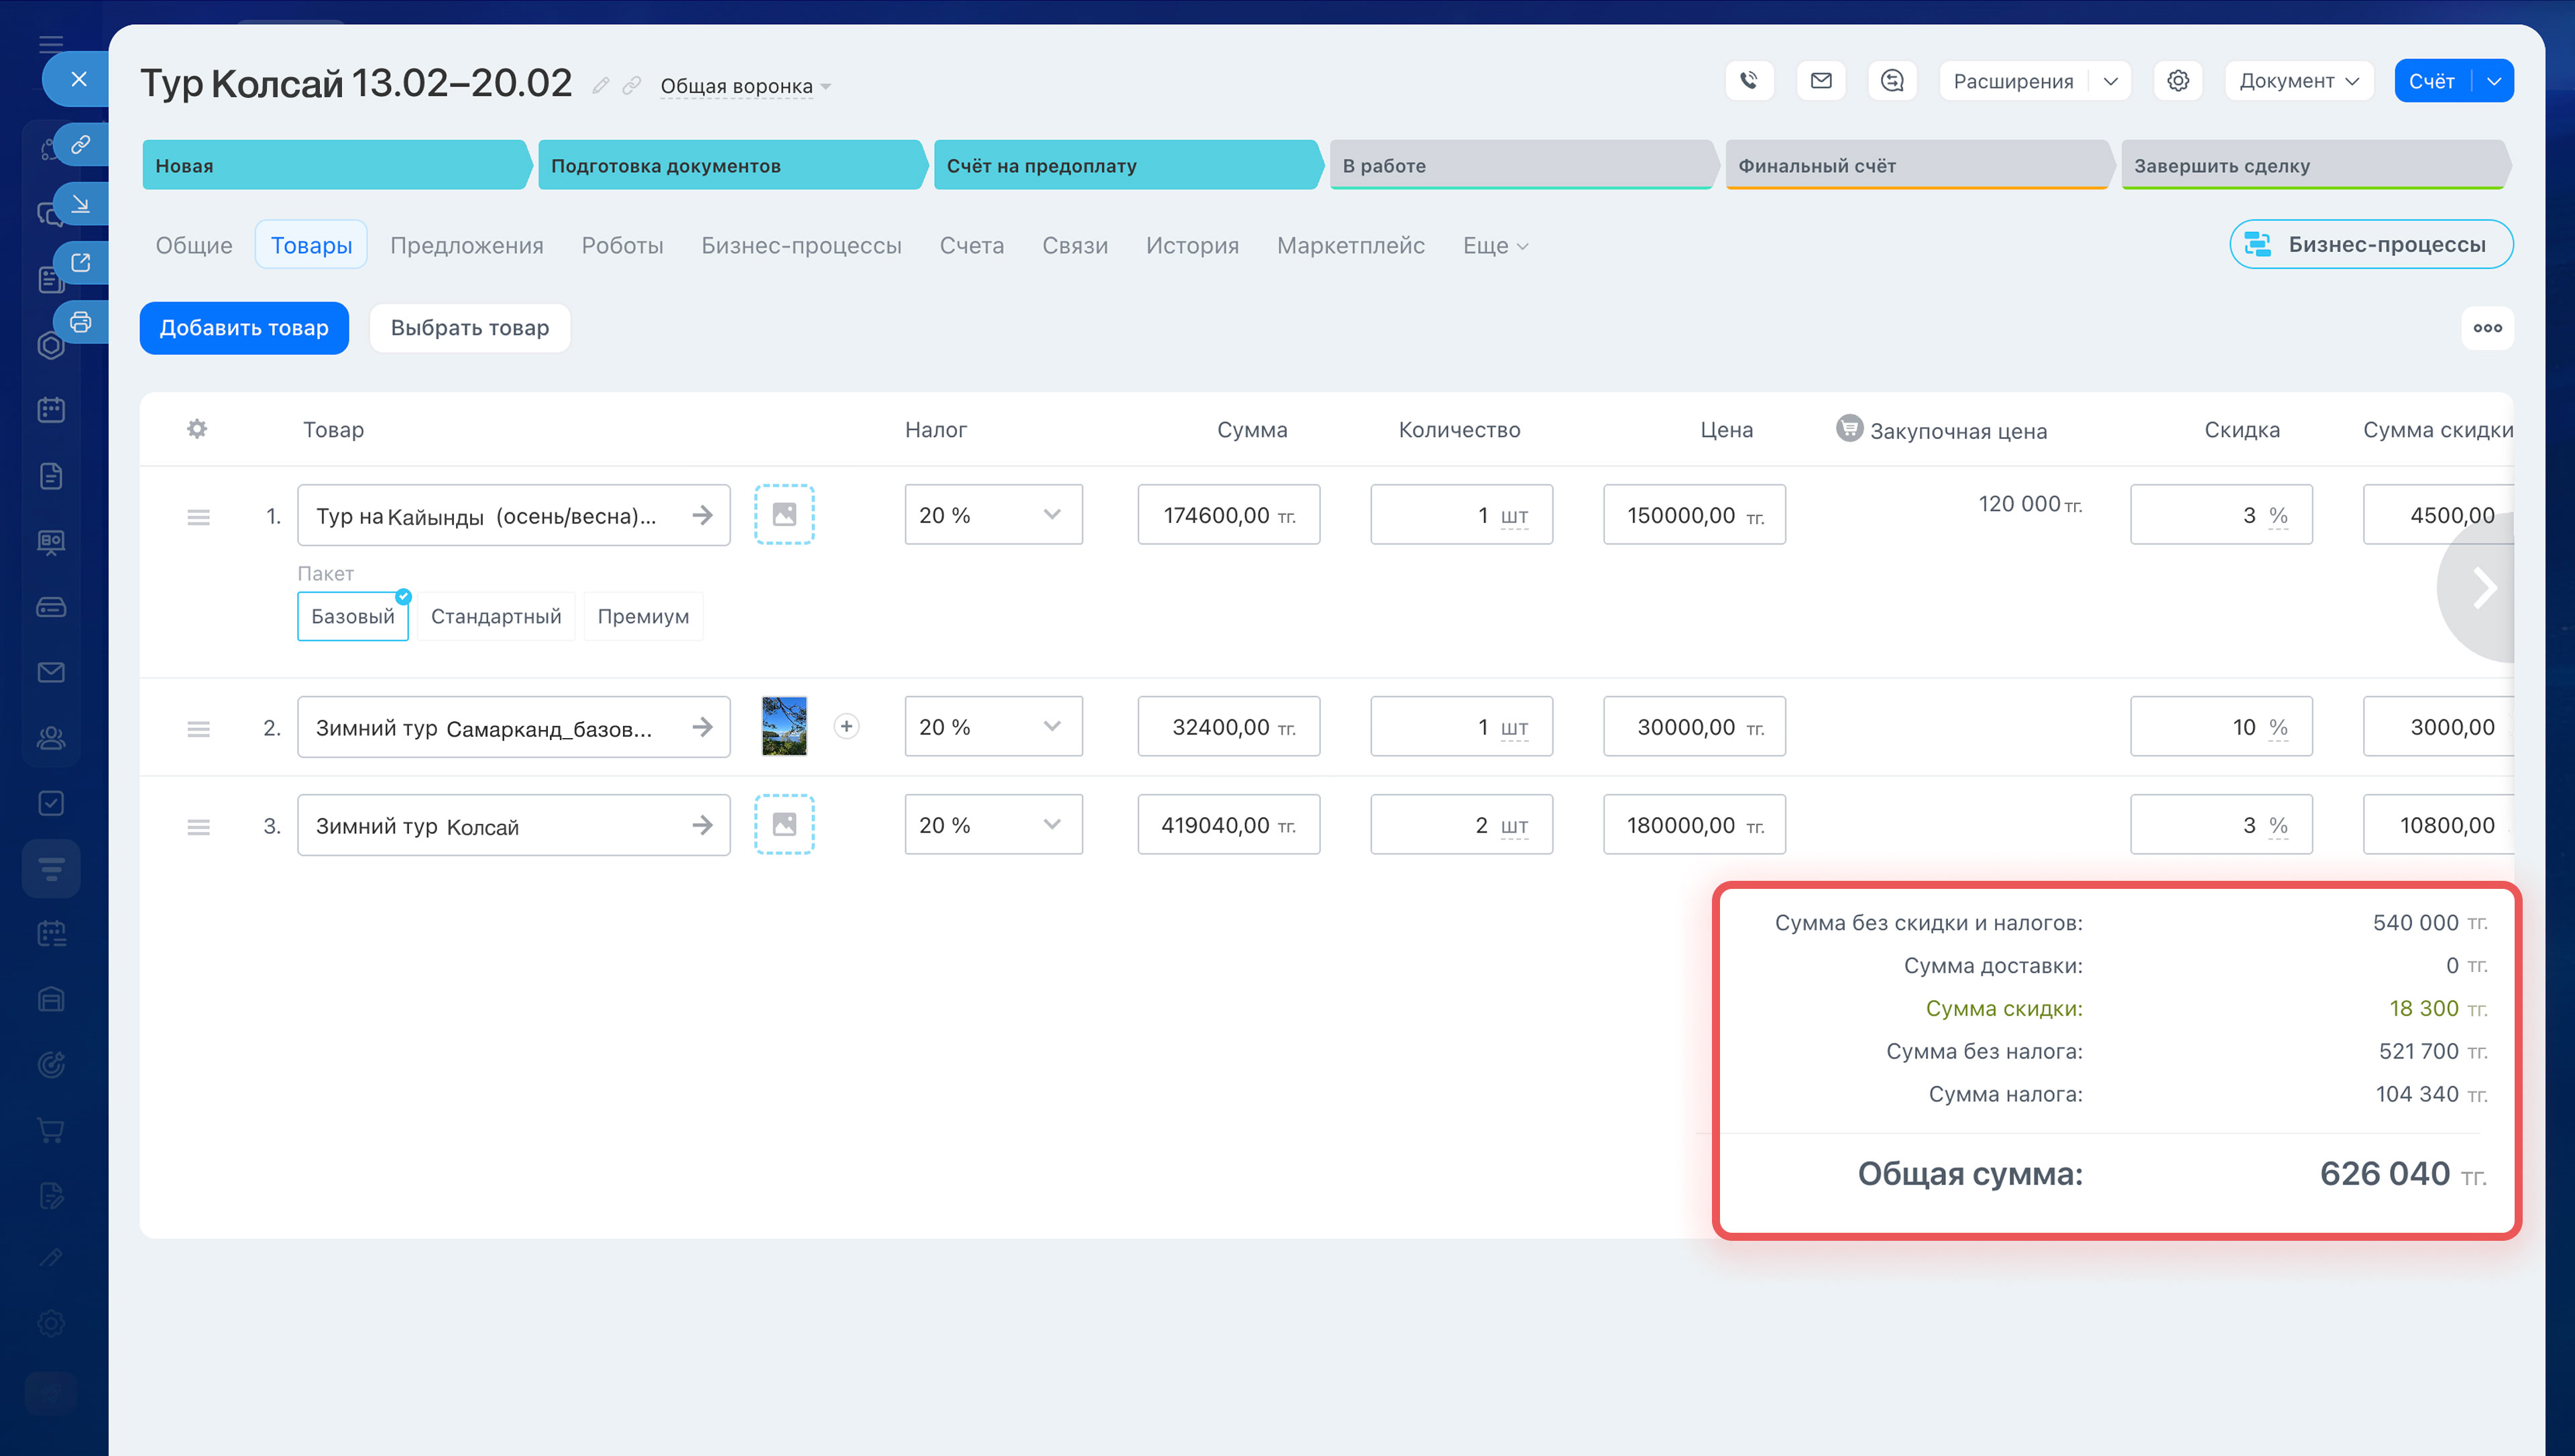2575x1456 pixels.
Task: Click the table column settings gear
Action: pos(197,429)
